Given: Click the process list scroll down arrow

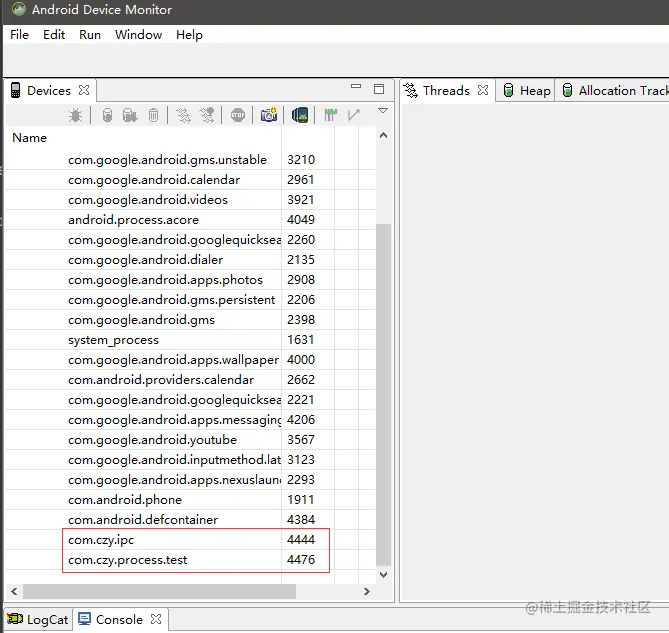Looking at the screenshot, I should pyautogui.click(x=383, y=574).
